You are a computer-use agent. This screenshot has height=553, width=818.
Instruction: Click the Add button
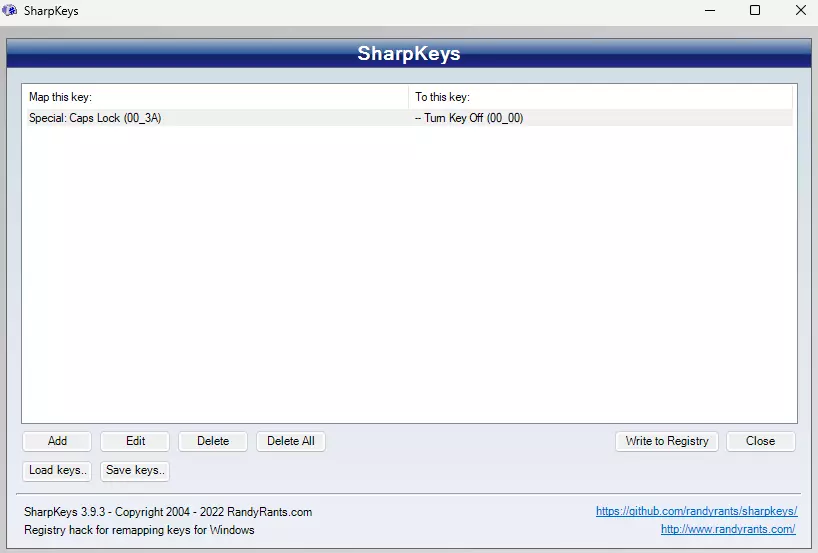[x=57, y=441]
